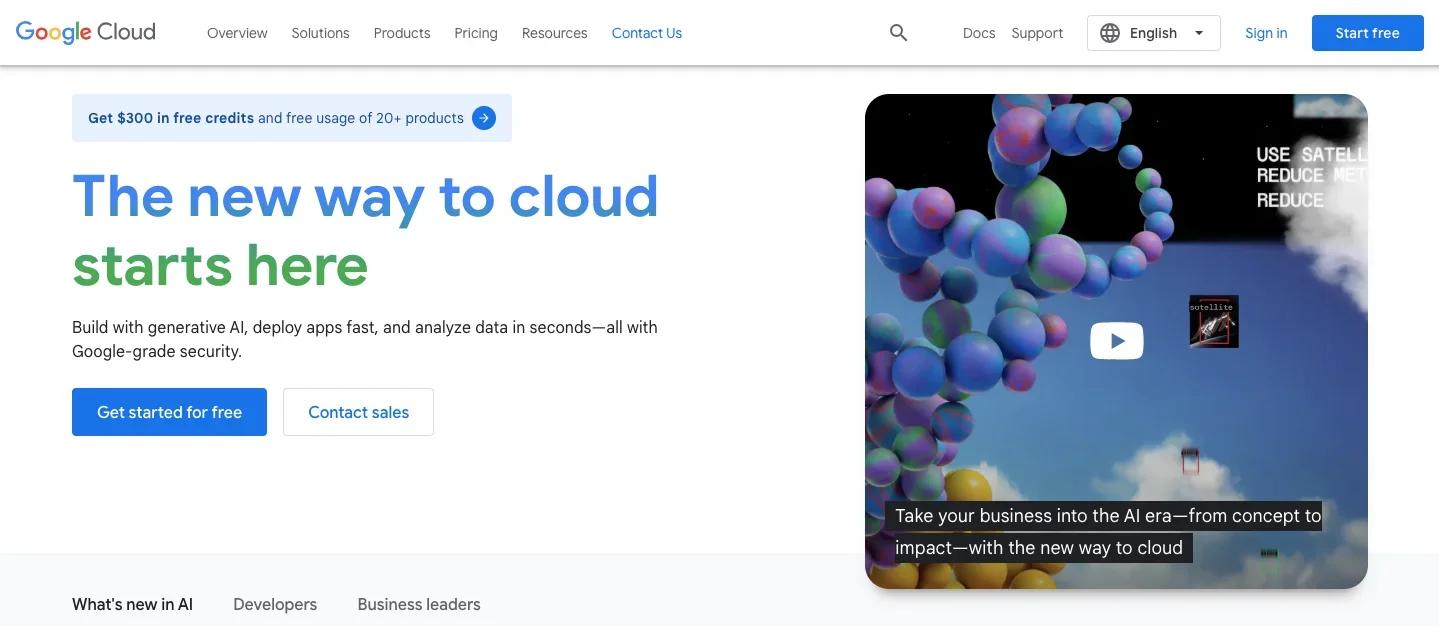This screenshot has width=1439, height=626.
Task: Play the video with the play button
Action: pos(1116,341)
